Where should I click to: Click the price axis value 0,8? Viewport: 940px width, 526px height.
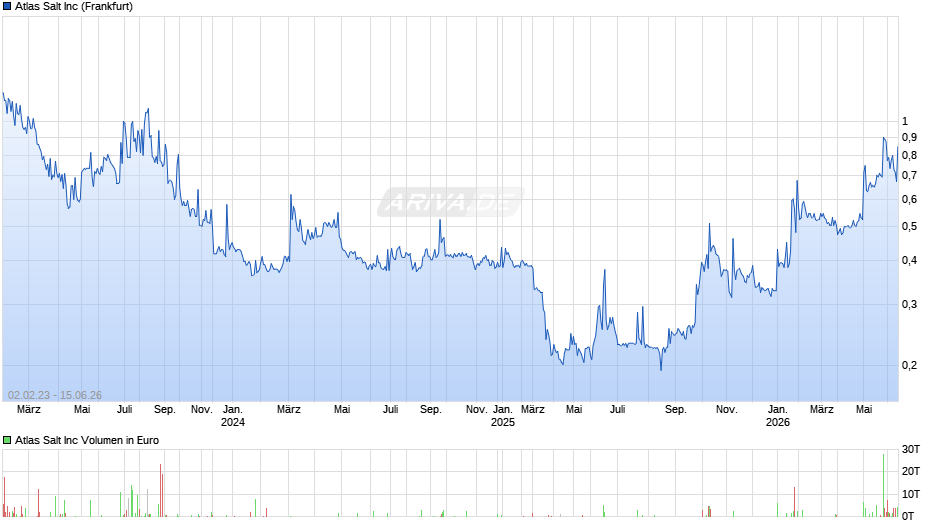tap(909, 155)
